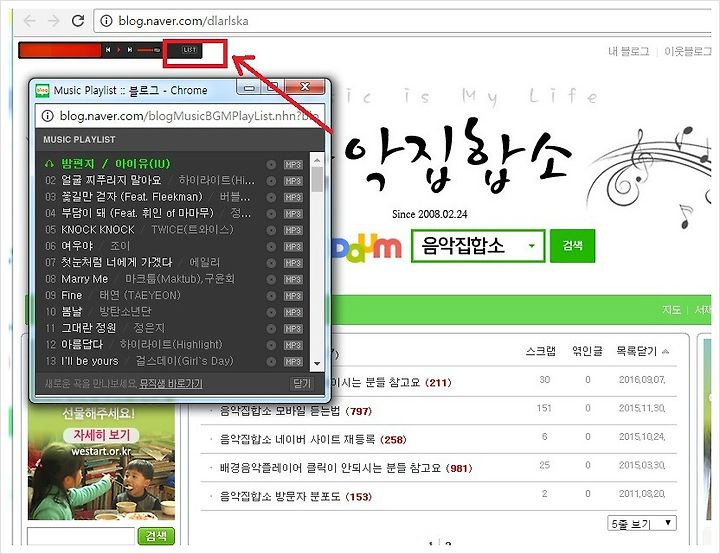Click sidebar 검색 button under the banner
Image resolution: width=720 pixels, height=554 pixels.
(x=156, y=536)
